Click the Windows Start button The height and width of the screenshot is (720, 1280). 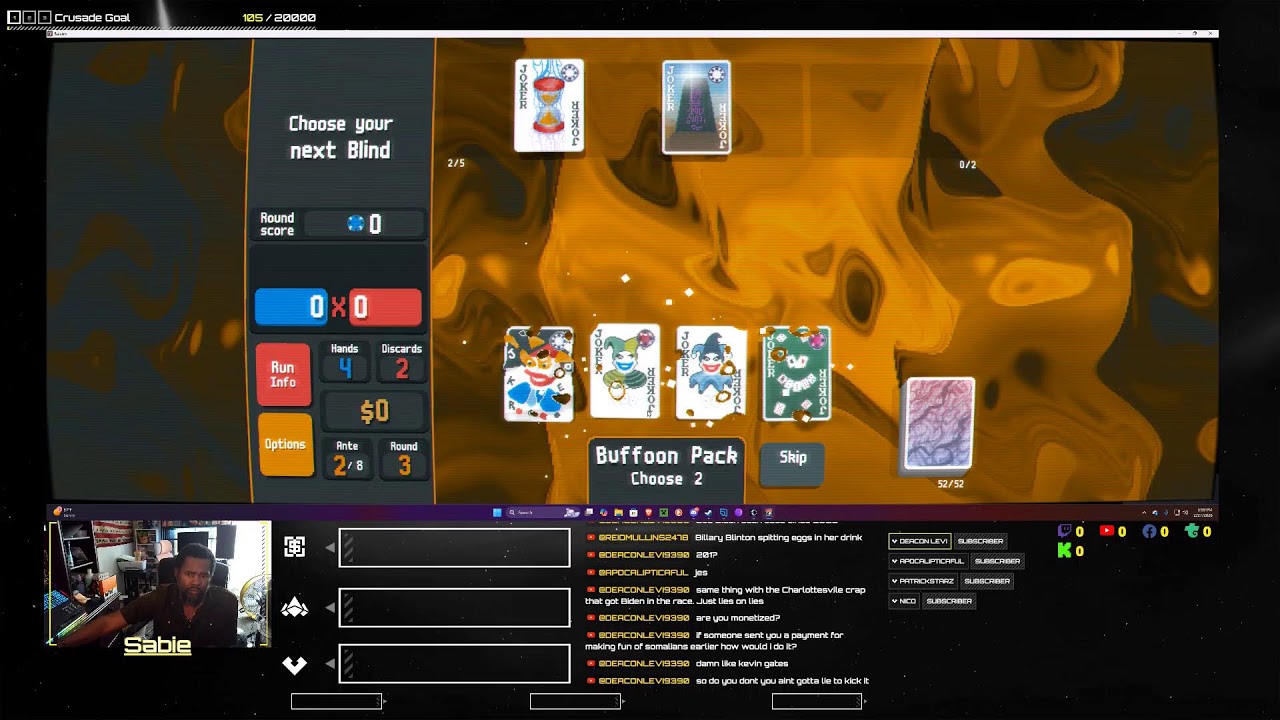click(497, 512)
